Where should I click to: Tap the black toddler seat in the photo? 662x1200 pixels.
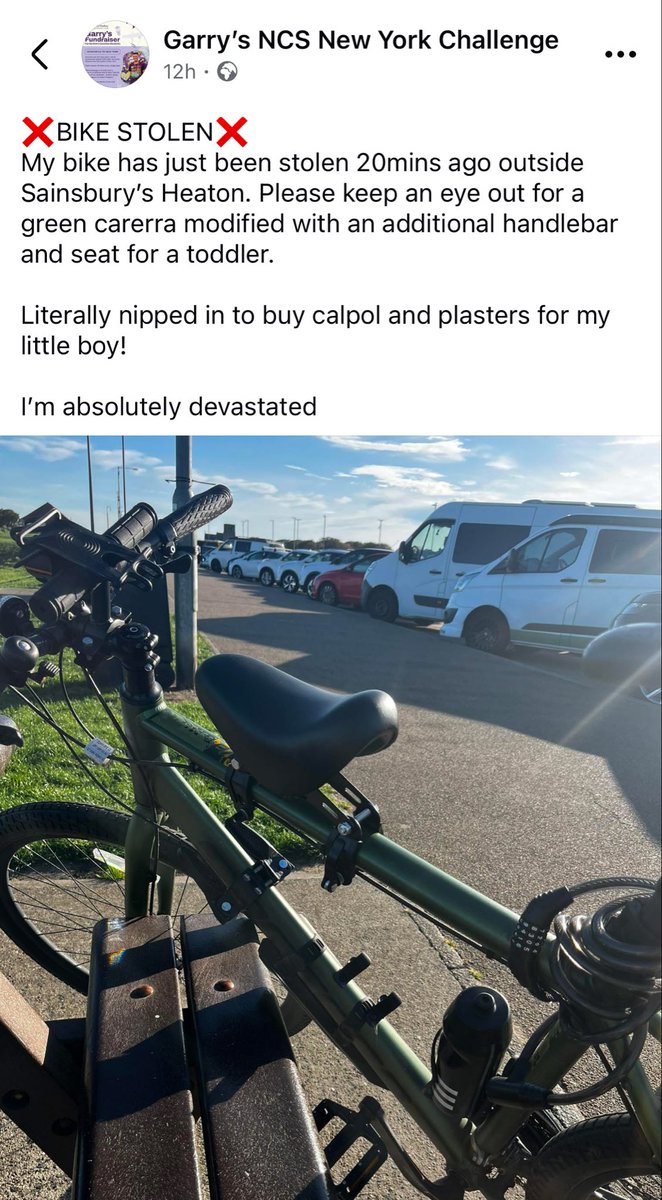click(x=296, y=718)
